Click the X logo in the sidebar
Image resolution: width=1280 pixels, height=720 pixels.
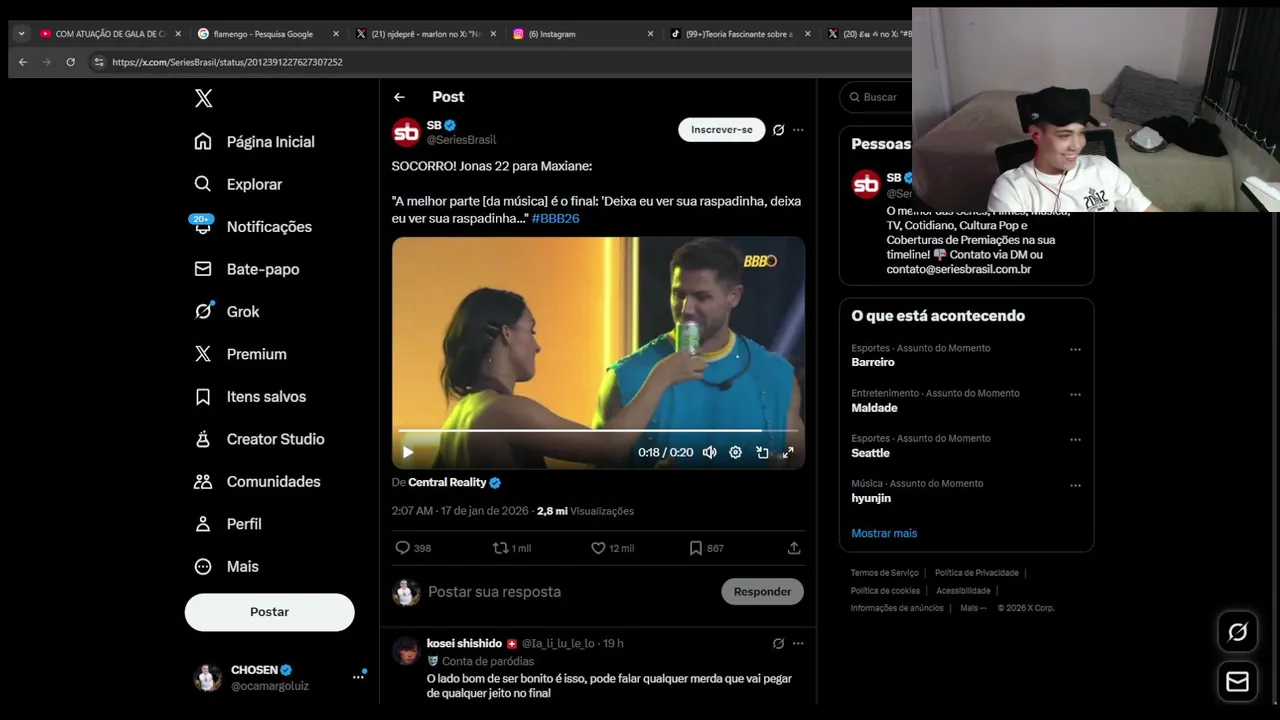click(x=203, y=98)
